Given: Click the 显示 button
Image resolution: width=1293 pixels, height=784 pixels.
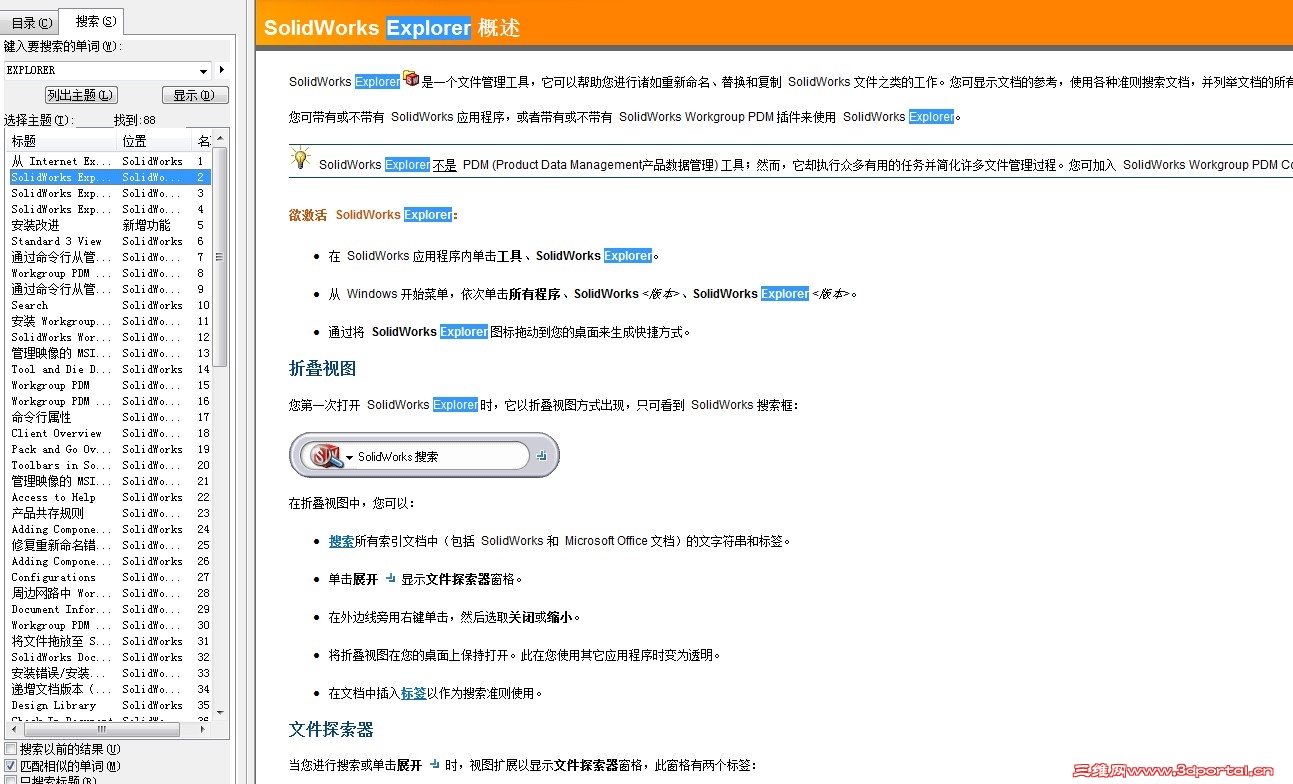Looking at the screenshot, I should click(194, 95).
